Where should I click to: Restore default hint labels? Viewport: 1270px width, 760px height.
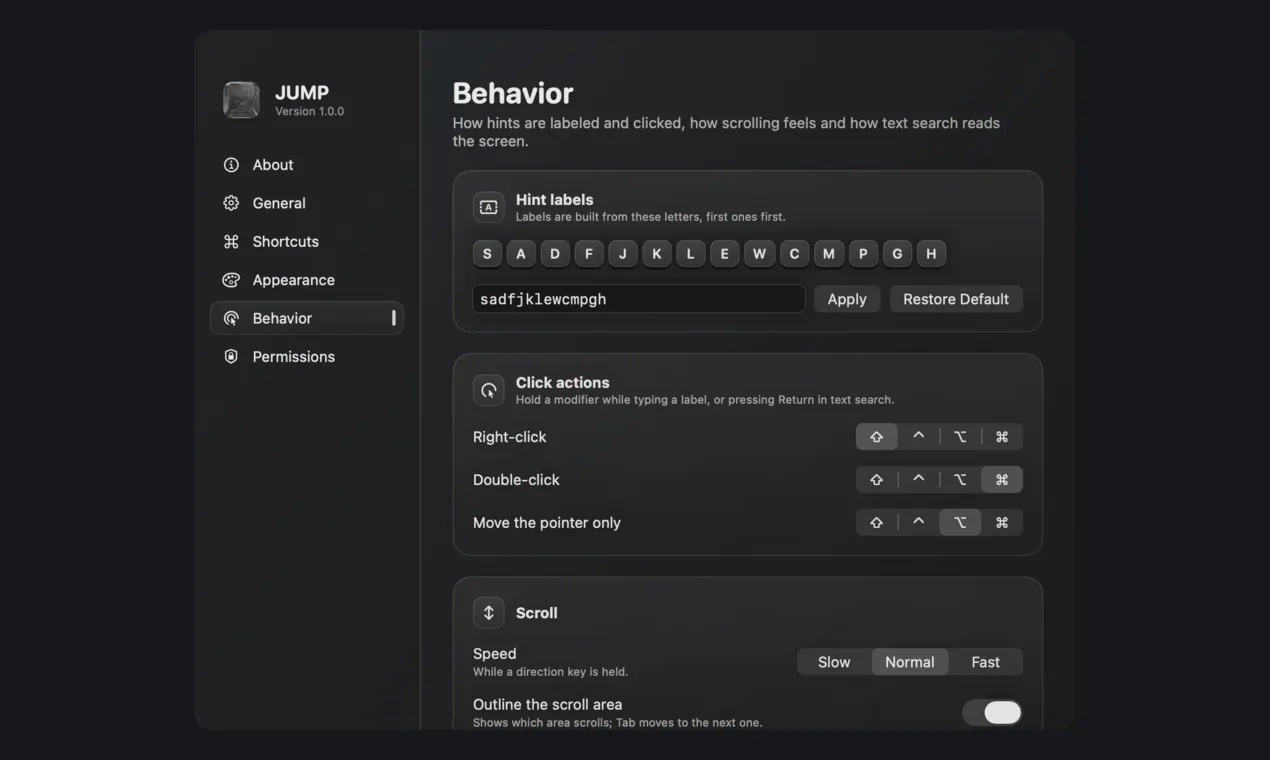(956, 299)
